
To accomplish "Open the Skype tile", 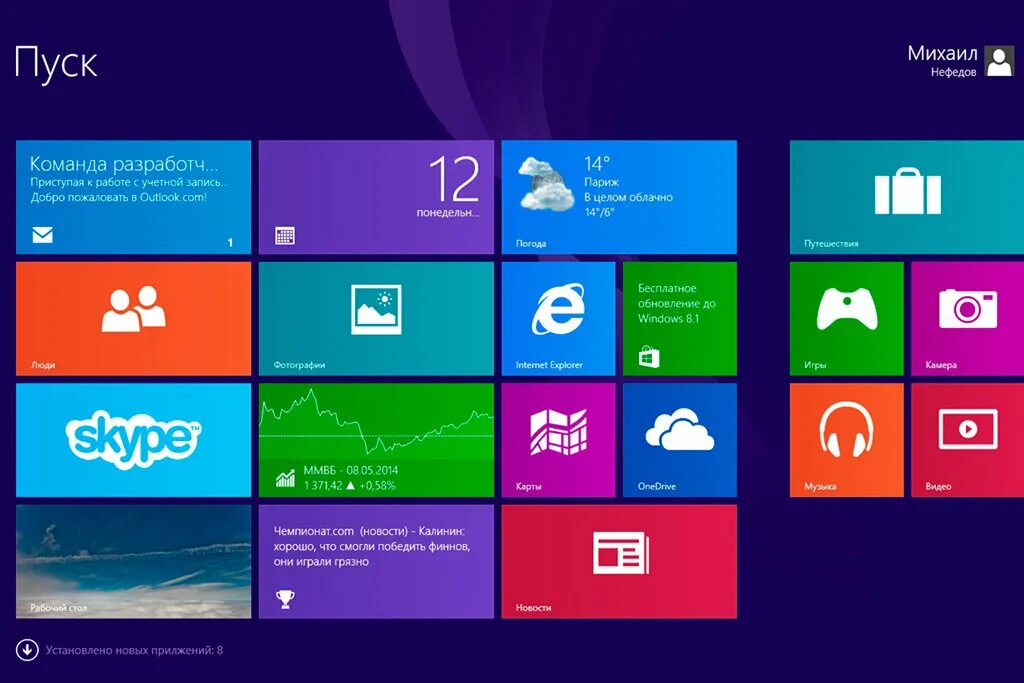I will point(132,440).
